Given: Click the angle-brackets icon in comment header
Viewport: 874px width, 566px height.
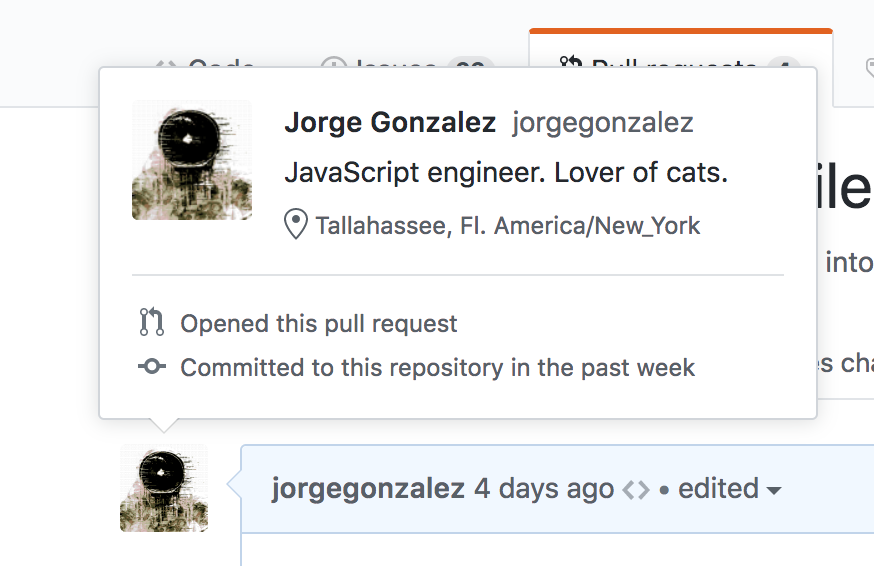Looking at the screenshot, I should pyautogui.click(x=636, y=489).
